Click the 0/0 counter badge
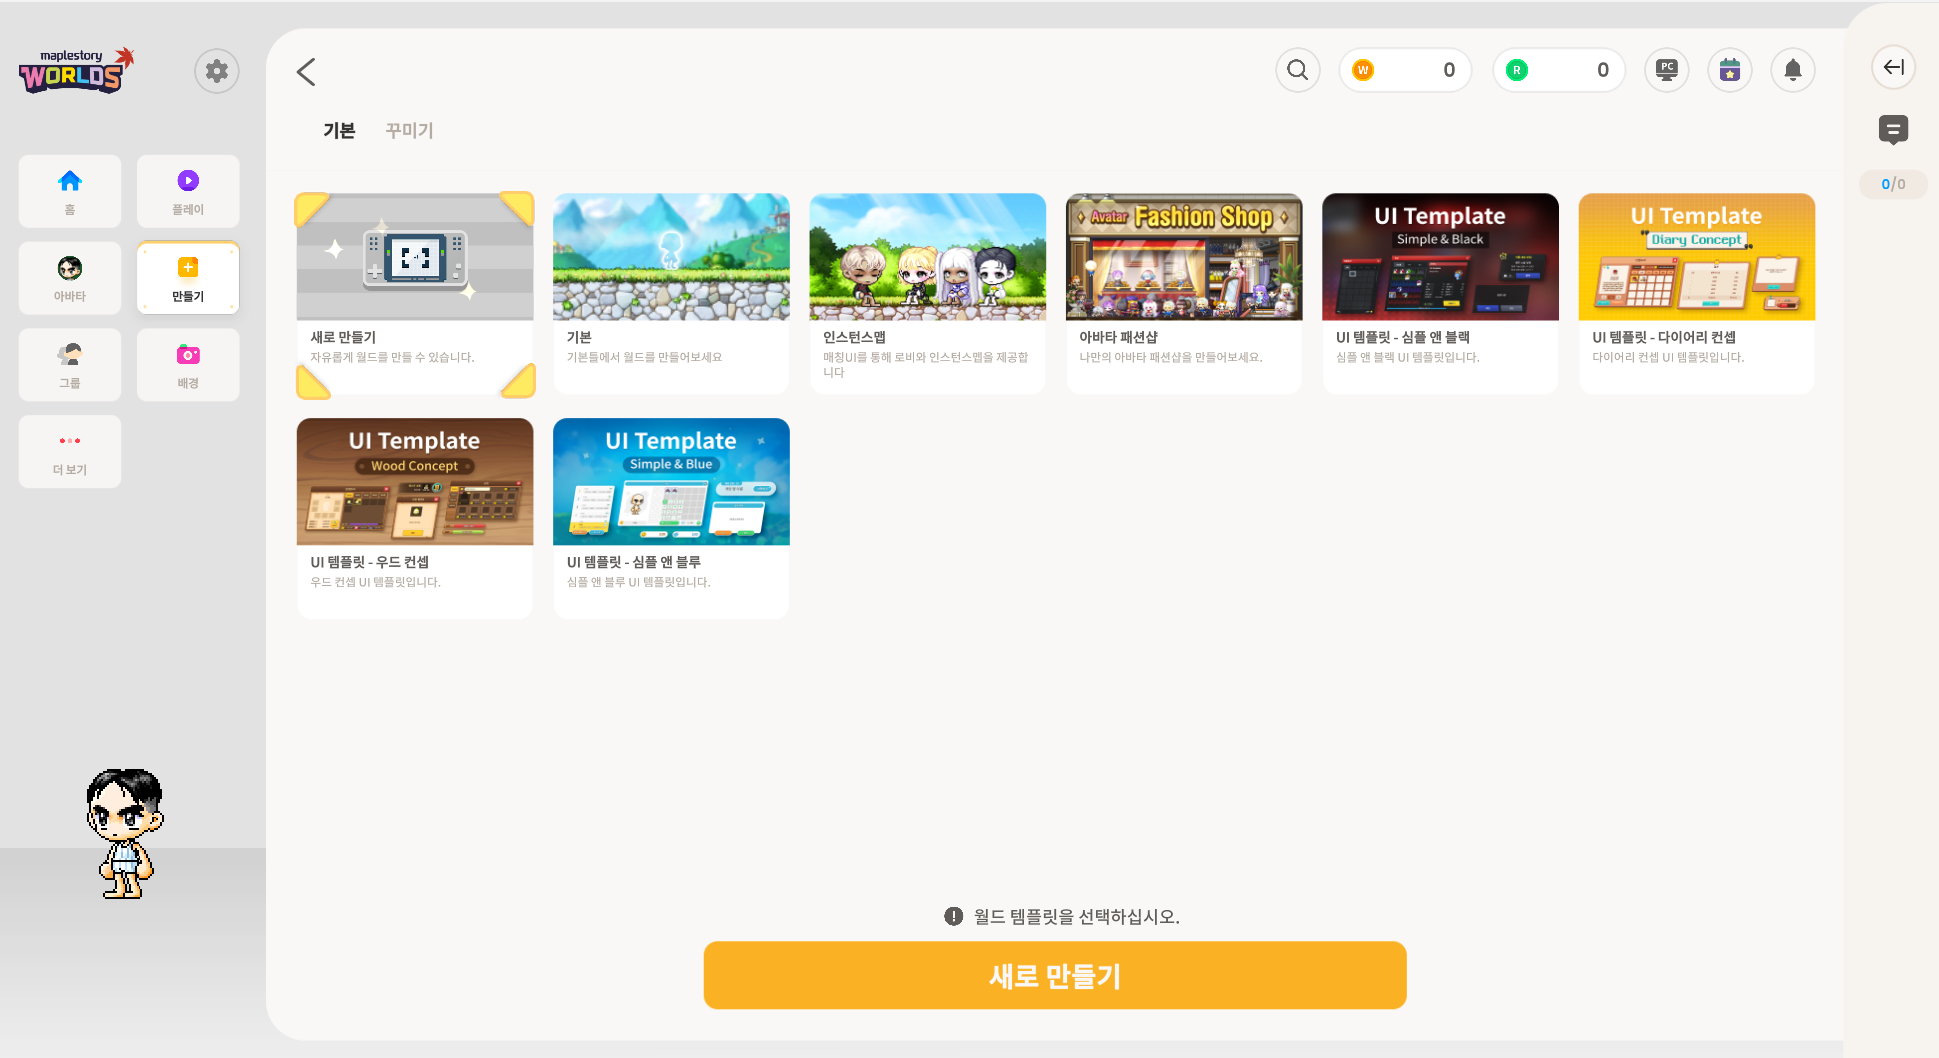Screen dimensions: 1939x1058 pos(1893,184)
